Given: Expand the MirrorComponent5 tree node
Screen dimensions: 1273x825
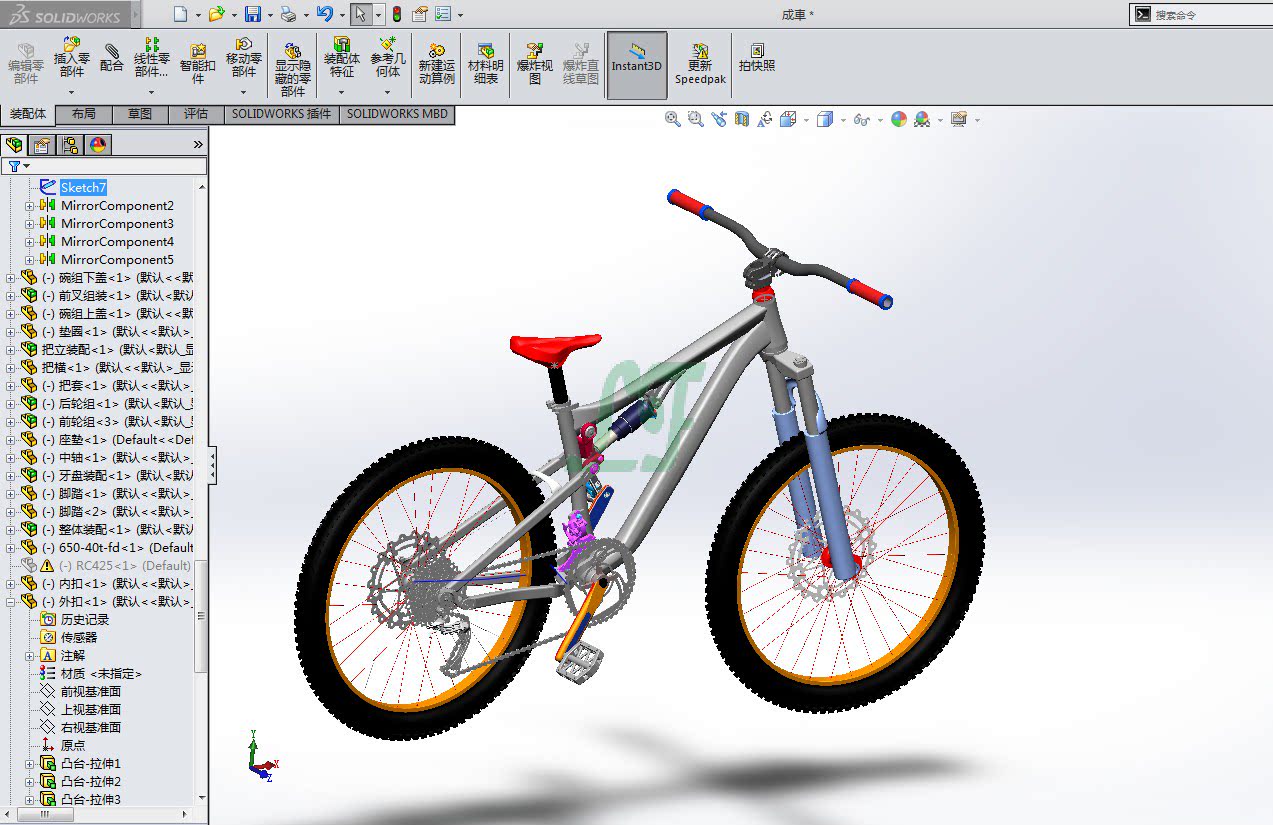Looking at the screenshot, I should pyautogui.click(x=29, y=260).
